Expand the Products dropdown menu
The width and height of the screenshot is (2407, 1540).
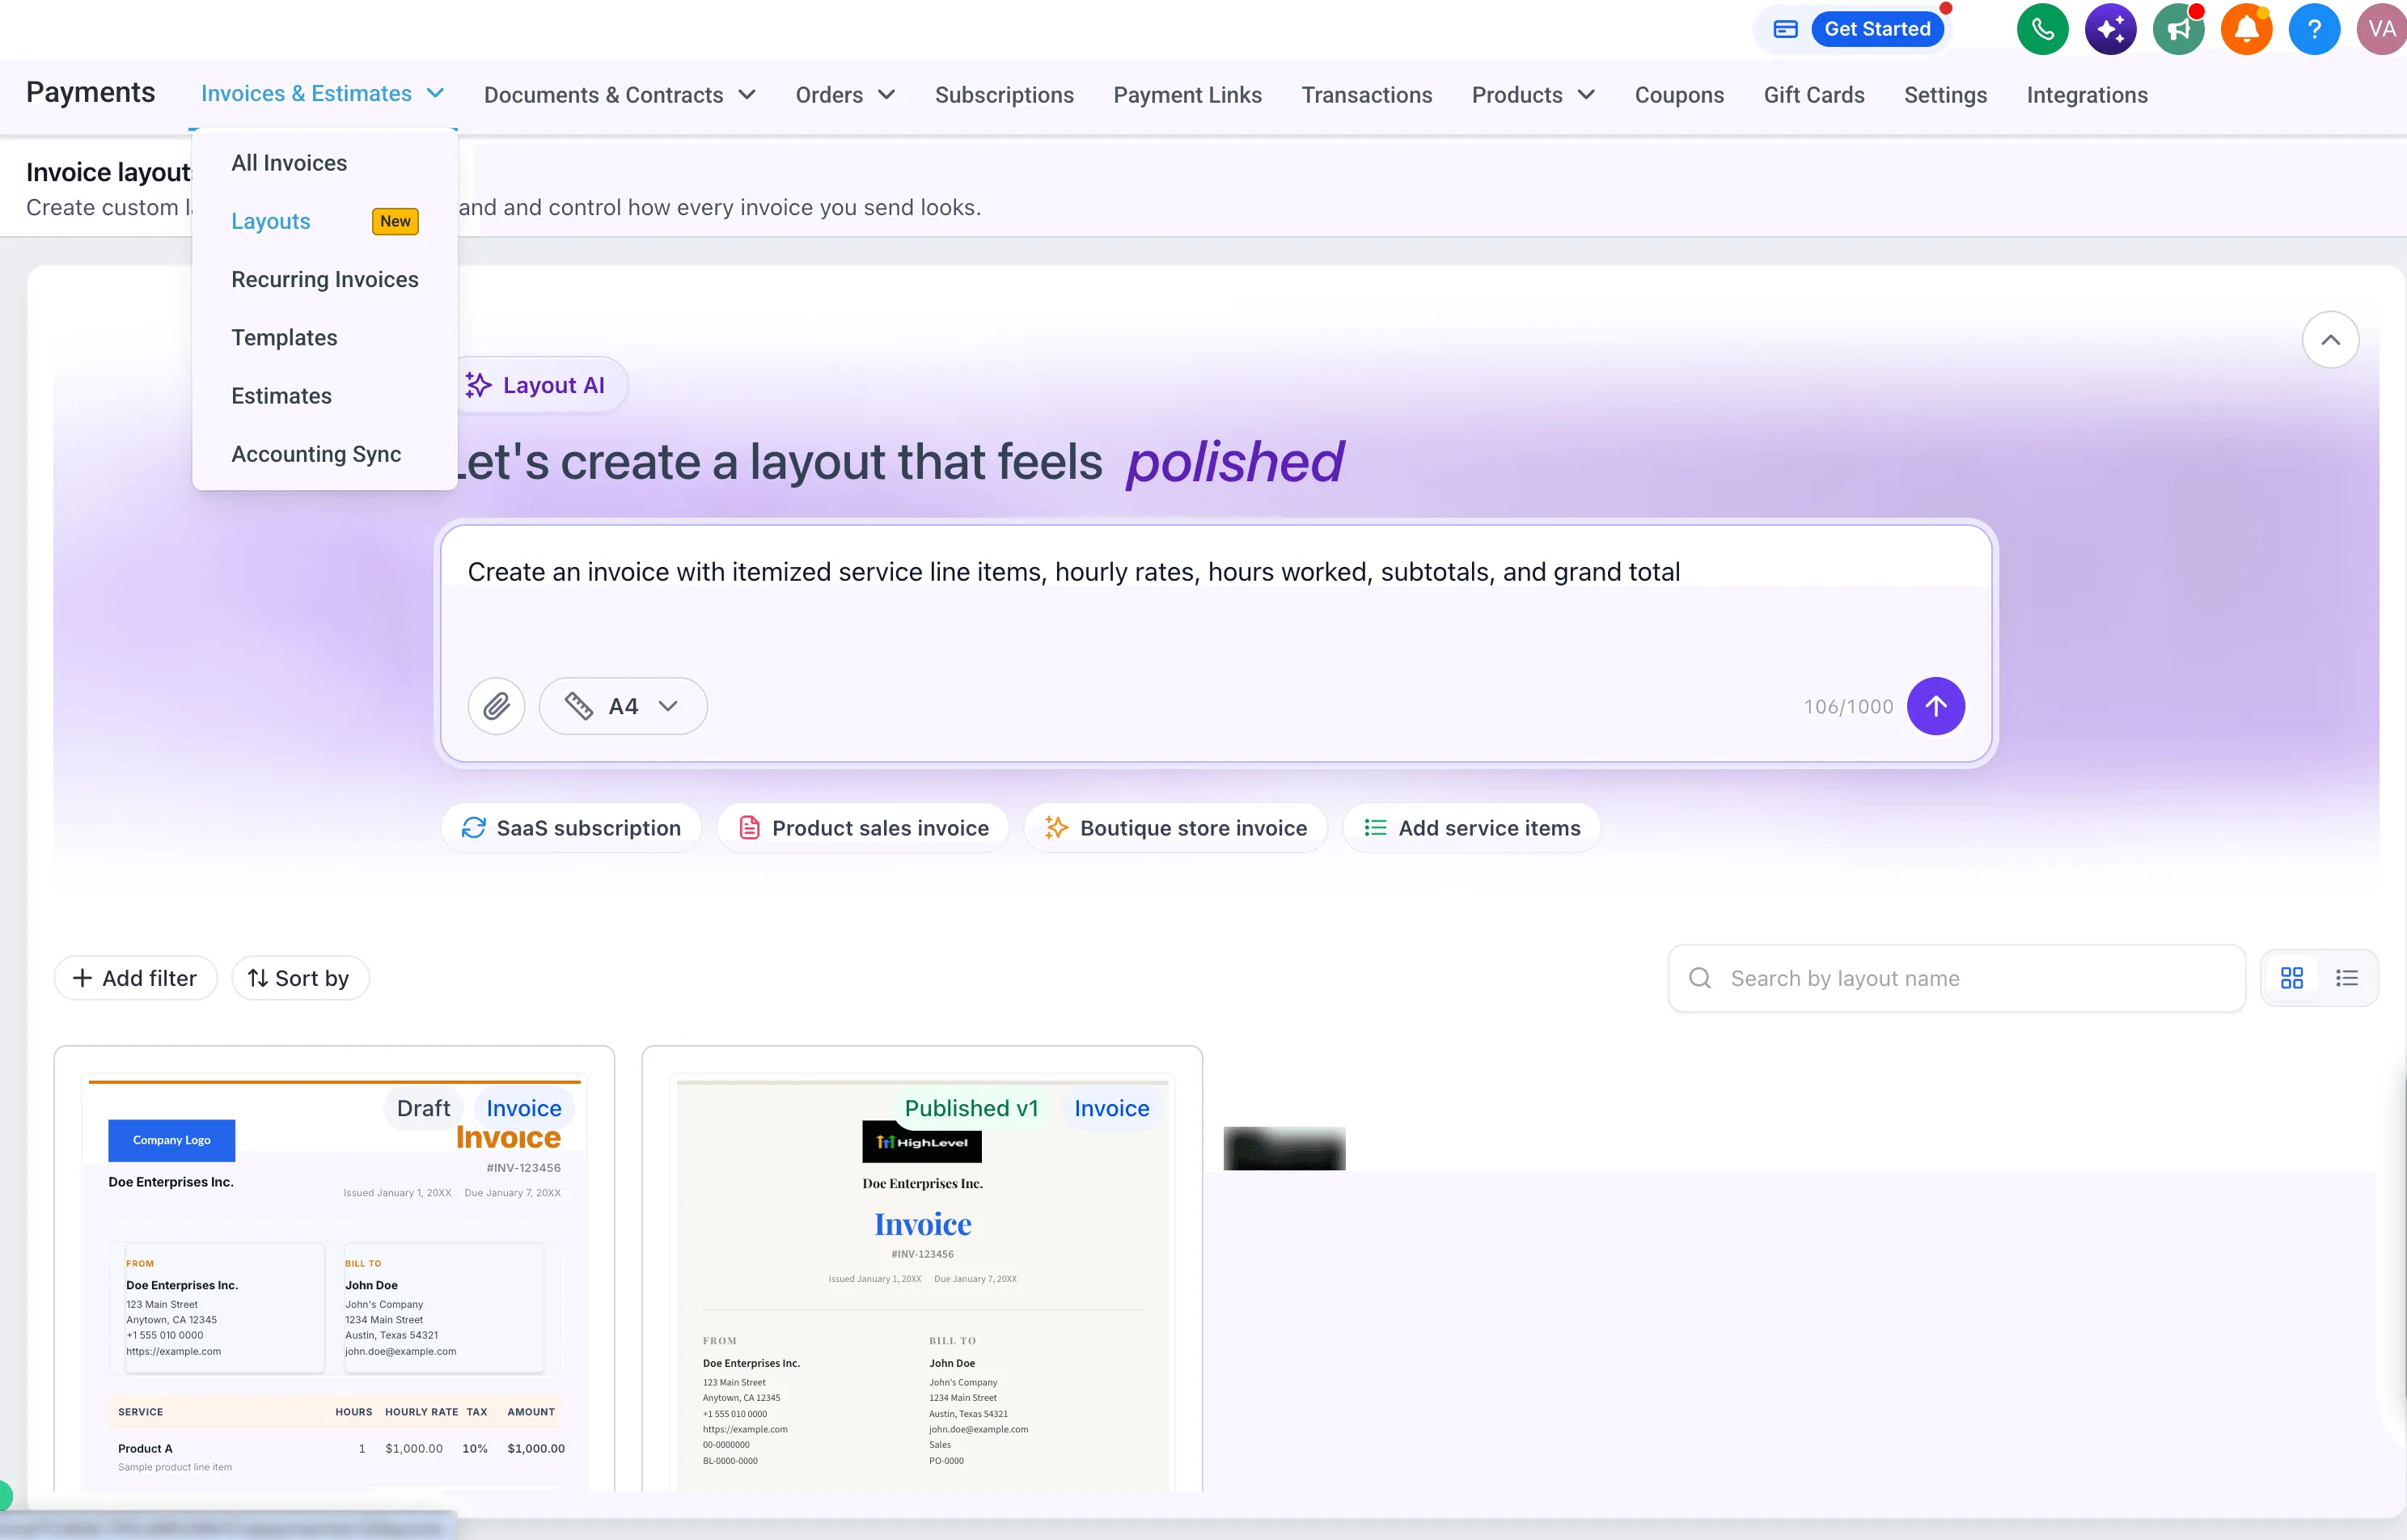click(1533, 95)
